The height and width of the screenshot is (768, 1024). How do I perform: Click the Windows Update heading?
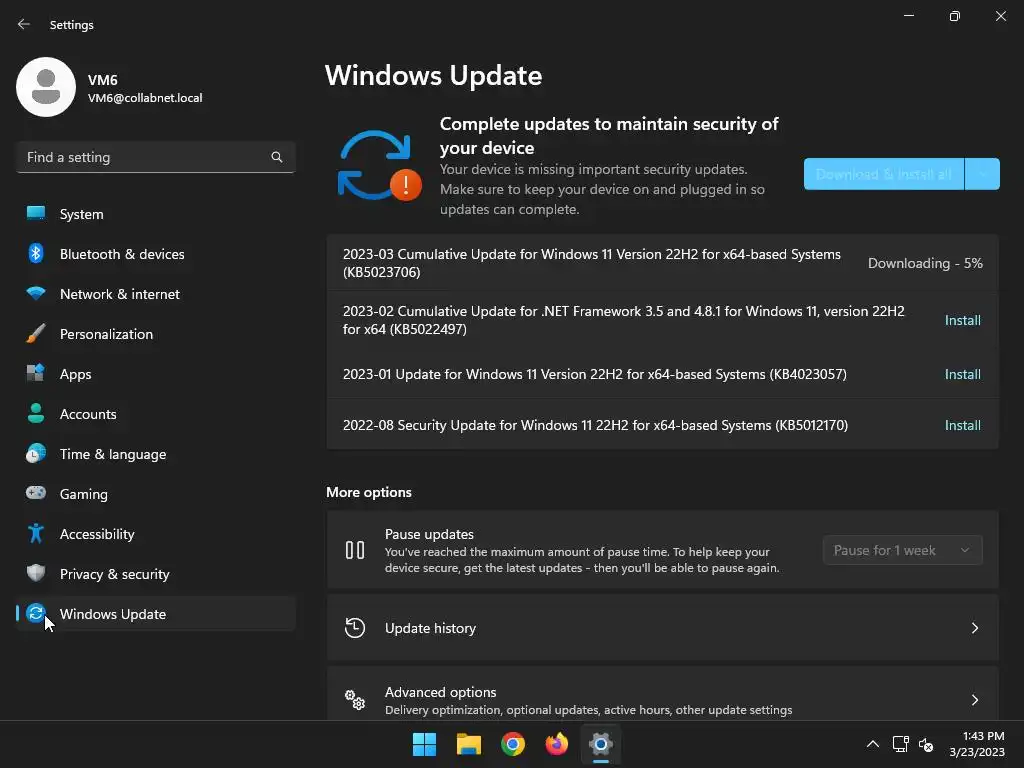tap(434, 76)
